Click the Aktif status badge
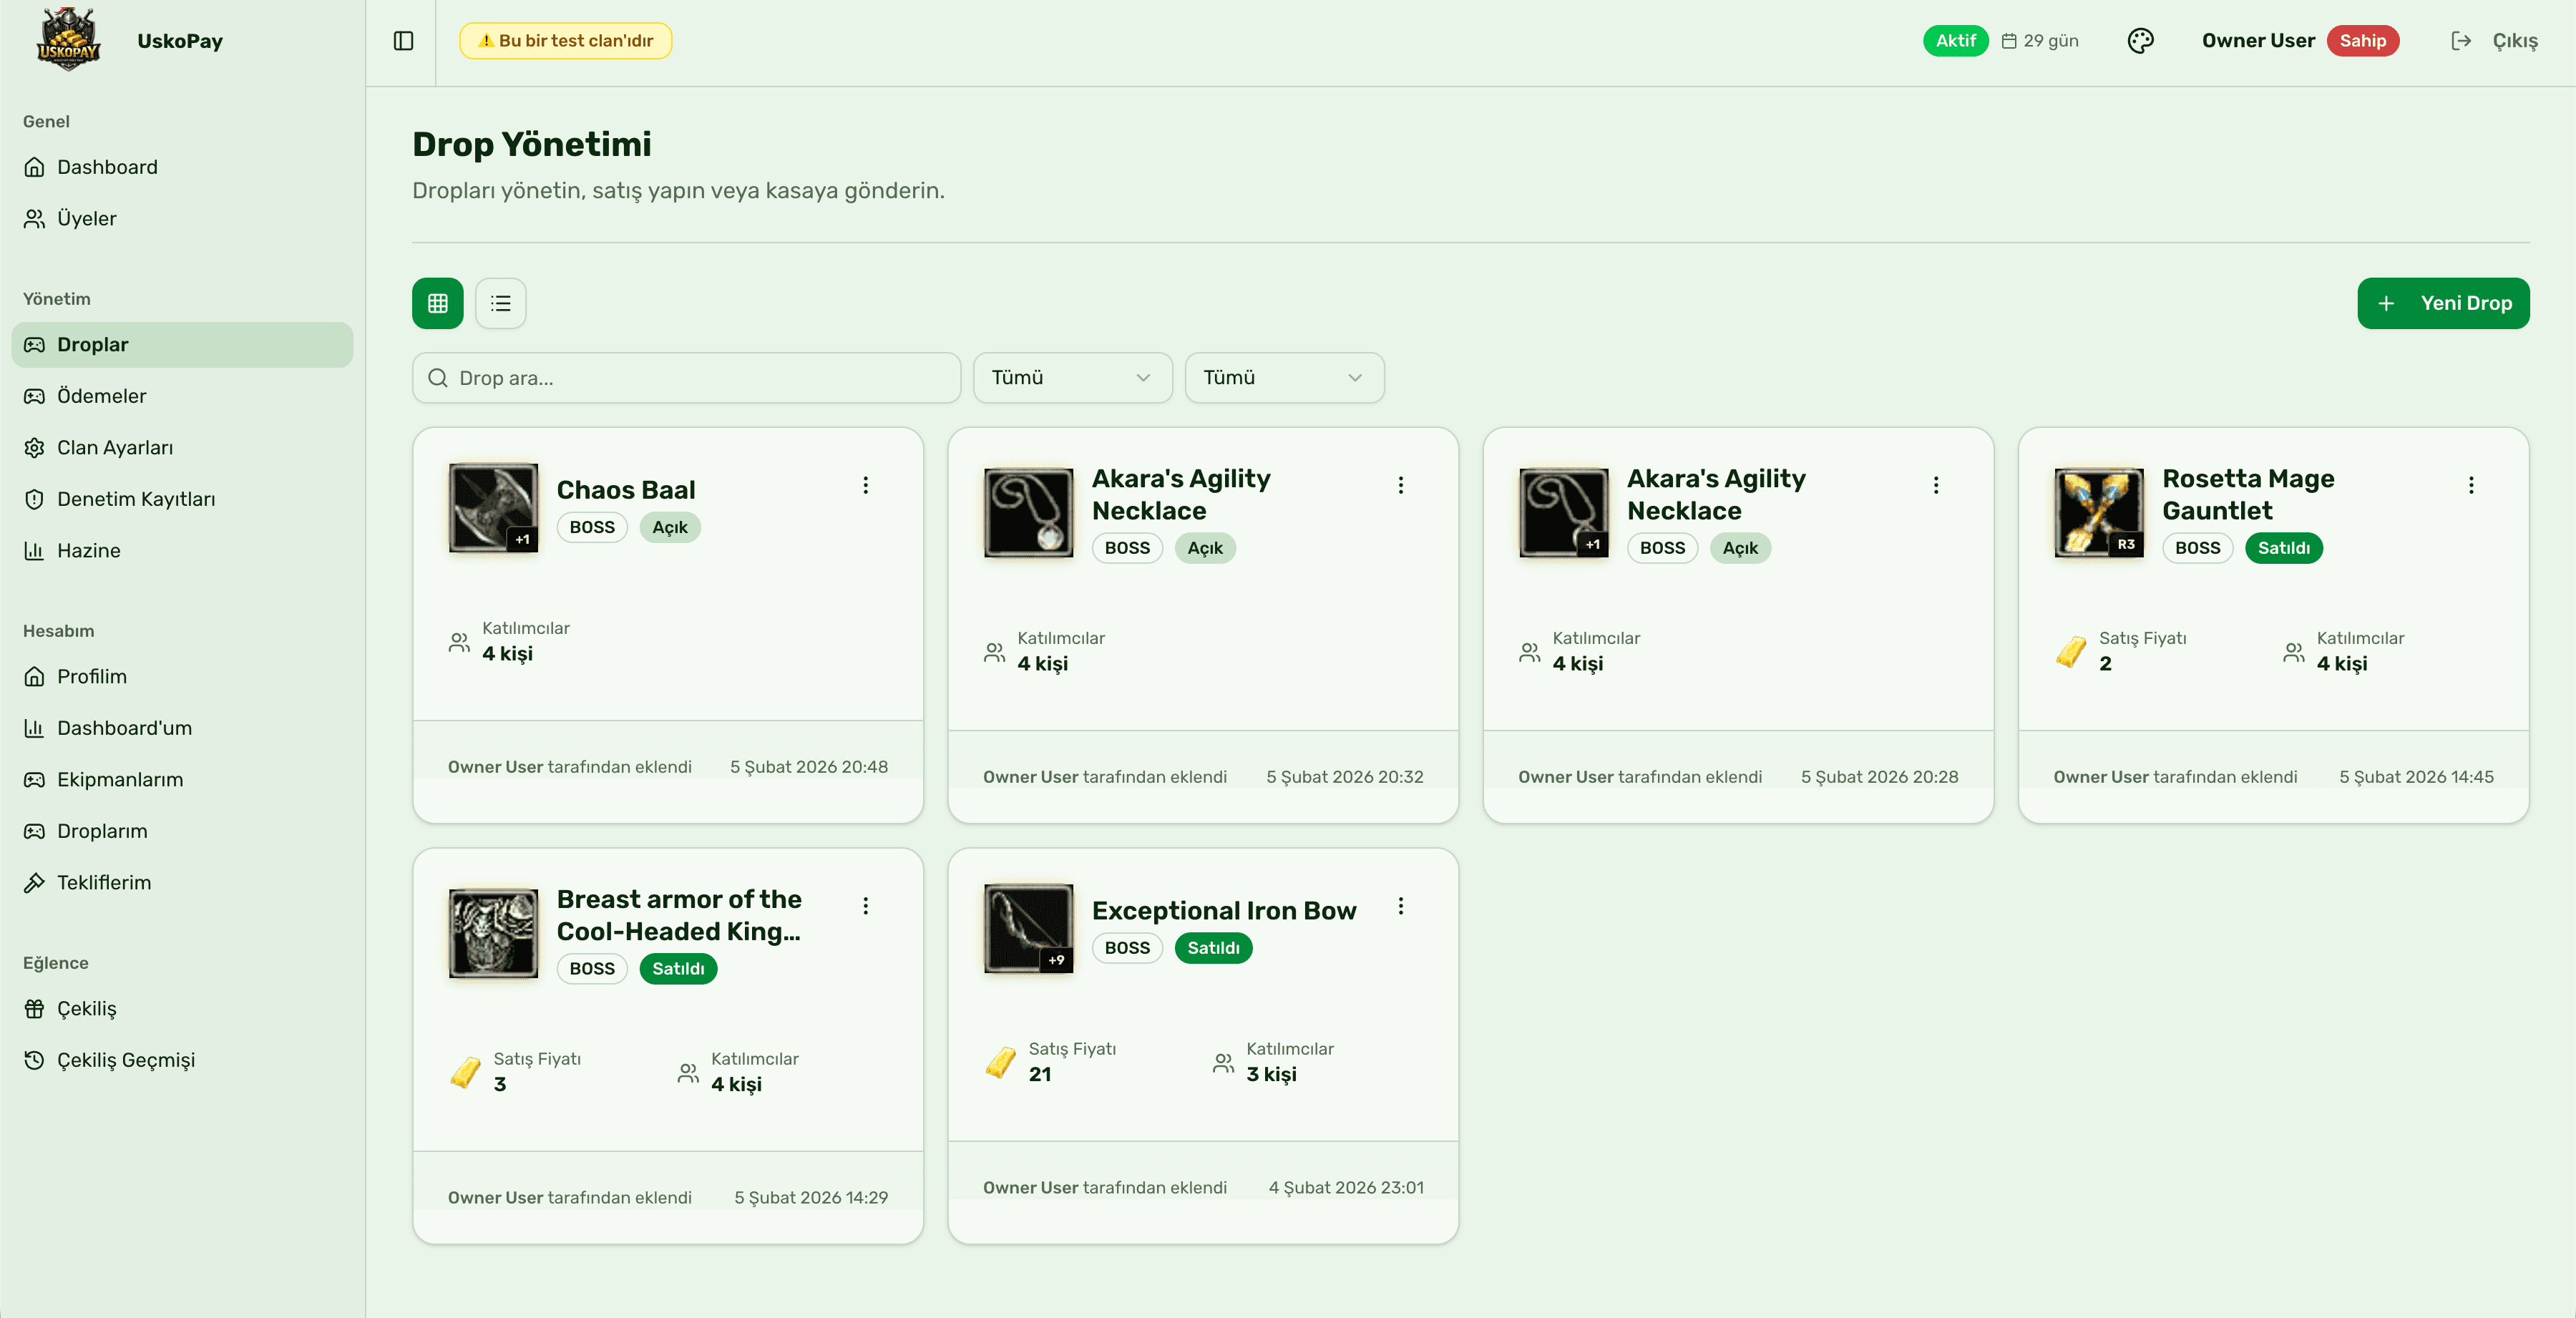Image resolution: width=2576 pixels, height=1318 pixels. [x=1955, y=40]
